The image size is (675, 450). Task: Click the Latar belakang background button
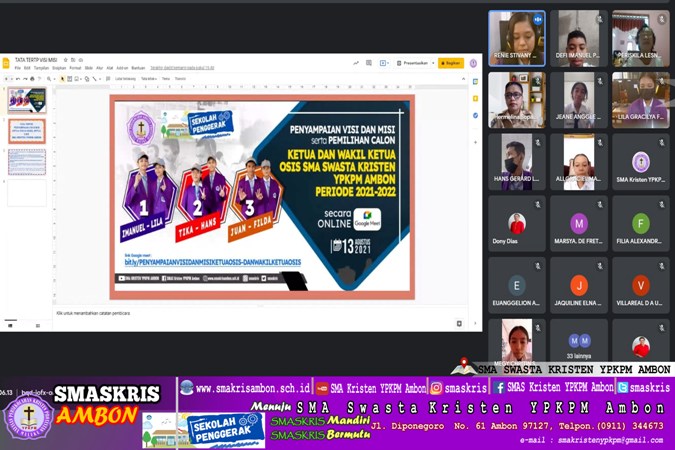[x=125, y=79]
